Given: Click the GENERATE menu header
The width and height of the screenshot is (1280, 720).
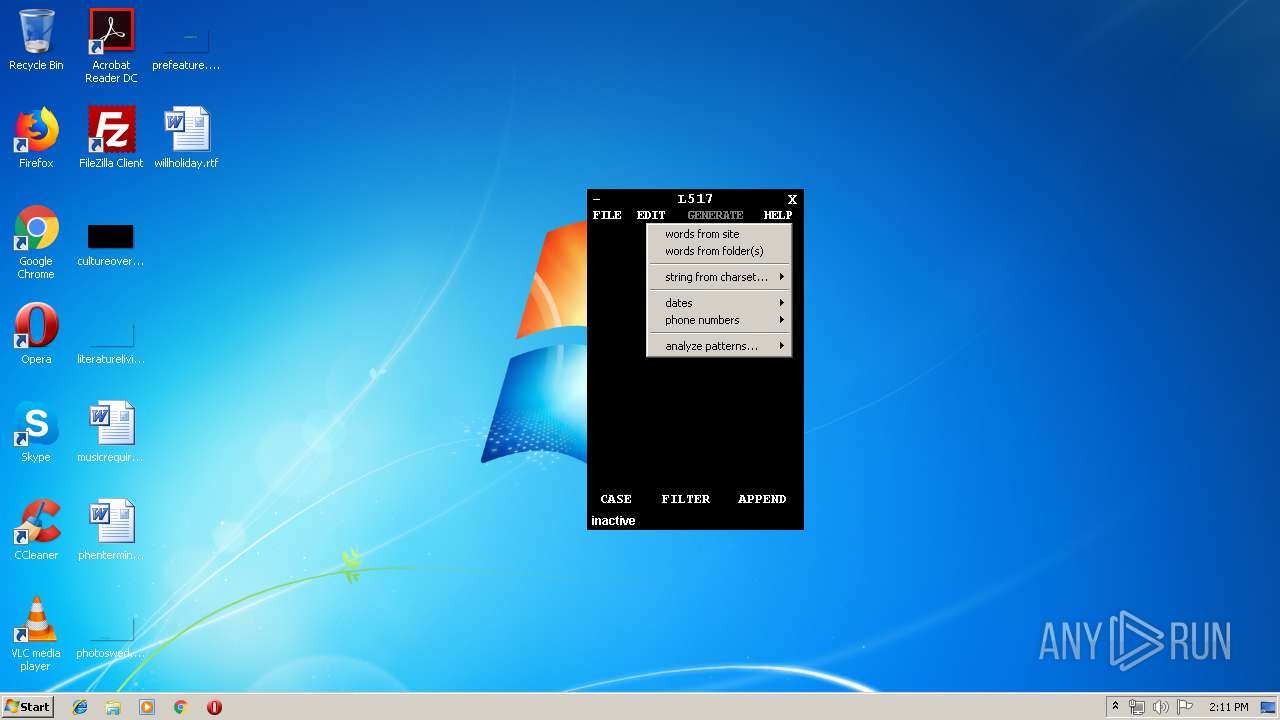Looking at the screenshot, I should pyautogui.click(x=715, y=215).
